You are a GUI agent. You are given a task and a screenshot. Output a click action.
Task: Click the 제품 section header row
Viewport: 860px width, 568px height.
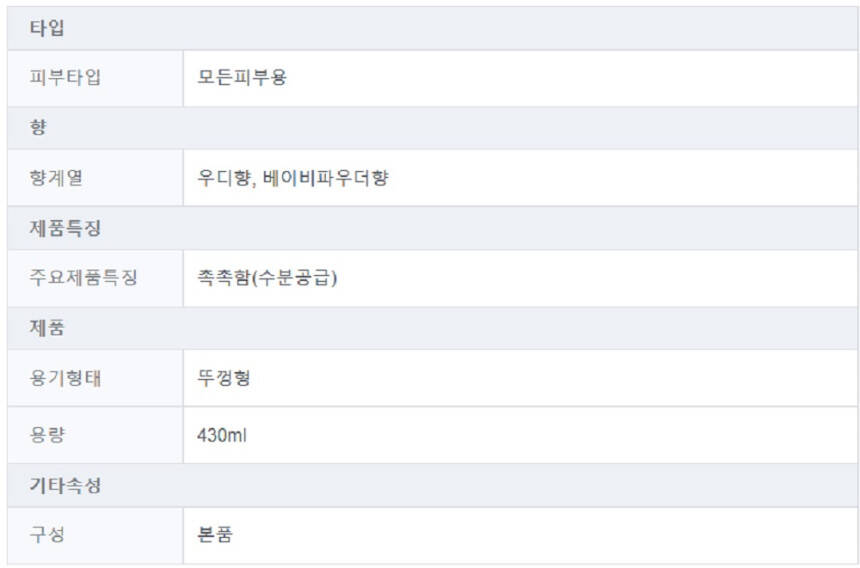(47, 328)
